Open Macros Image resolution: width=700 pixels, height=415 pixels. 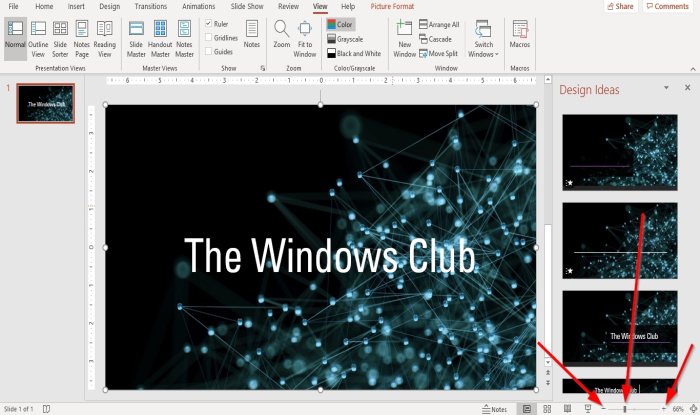pyautogui.click(x=520, y=34)
